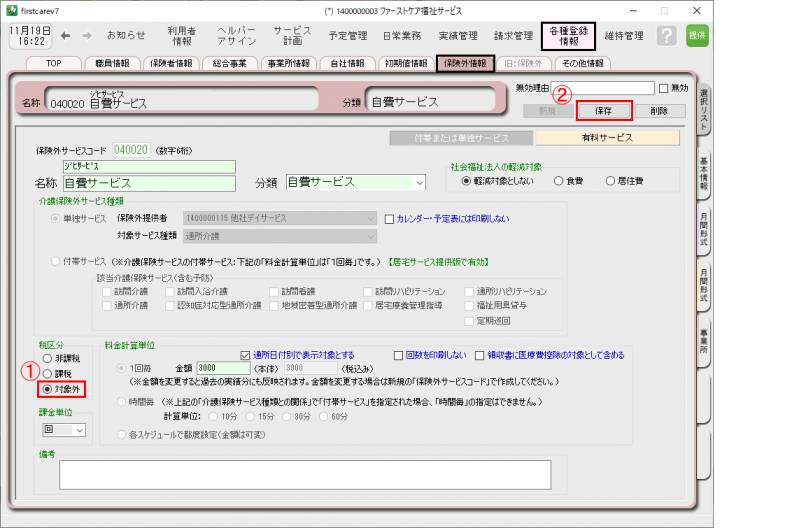Expand the 分類 自費サービス dropdown

tap(419, 183)
